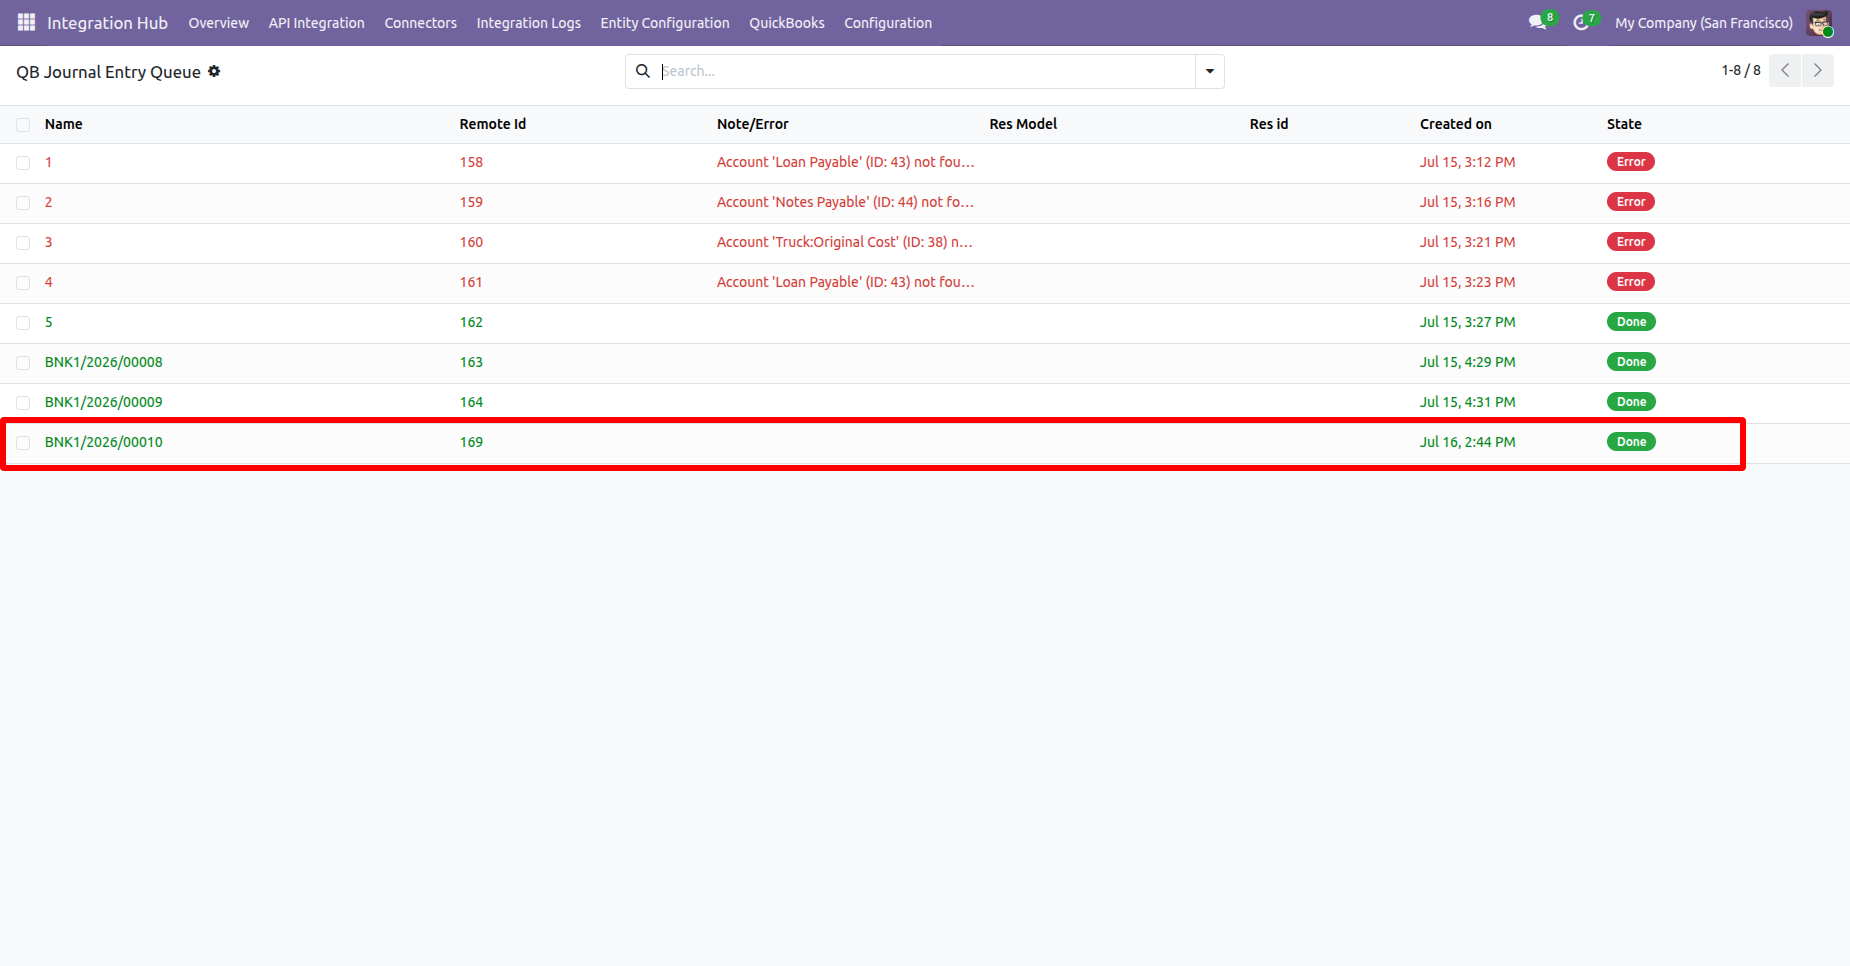Expand the search filter options dropdown

coord(1210,71)
